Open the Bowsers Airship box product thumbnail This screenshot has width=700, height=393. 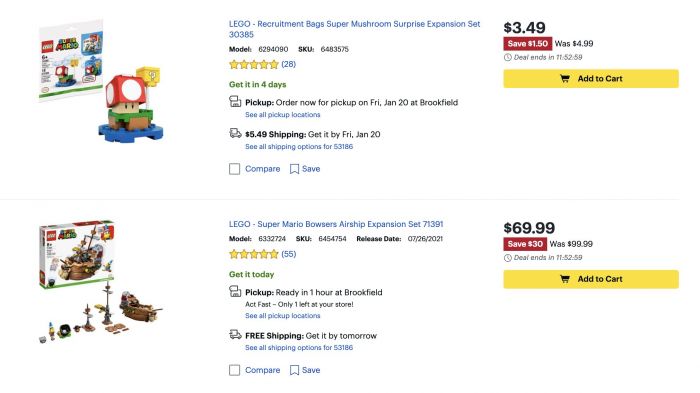101,281
